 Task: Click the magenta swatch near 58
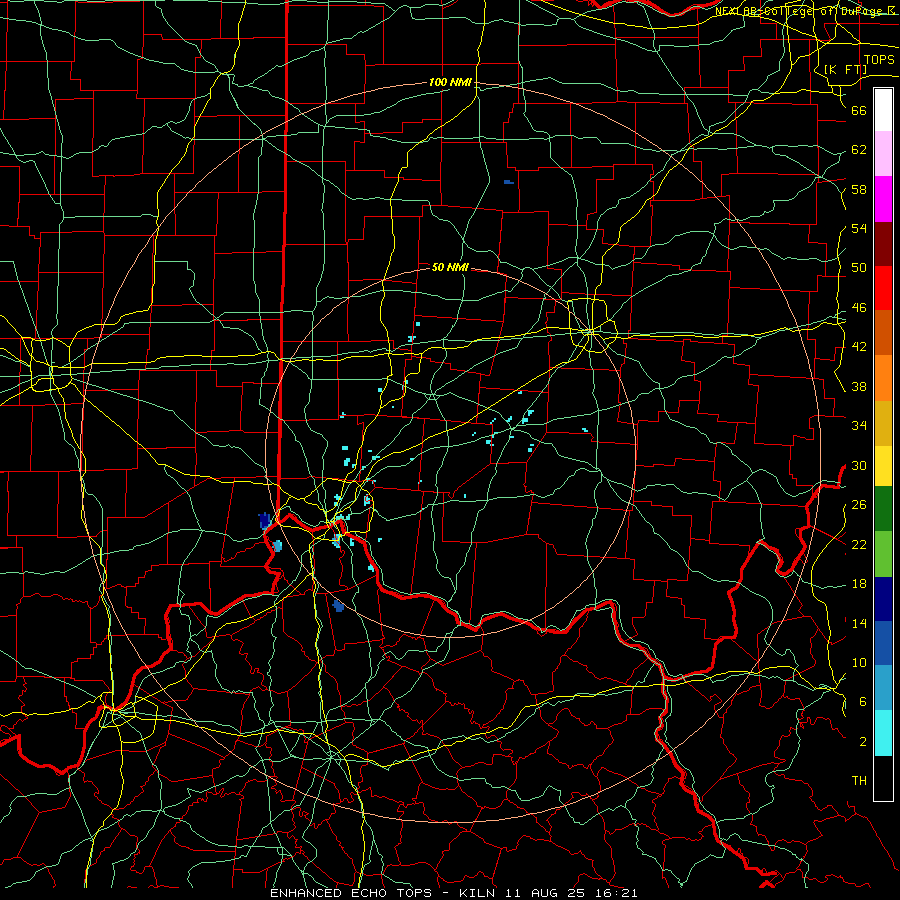tap(883, 199)
